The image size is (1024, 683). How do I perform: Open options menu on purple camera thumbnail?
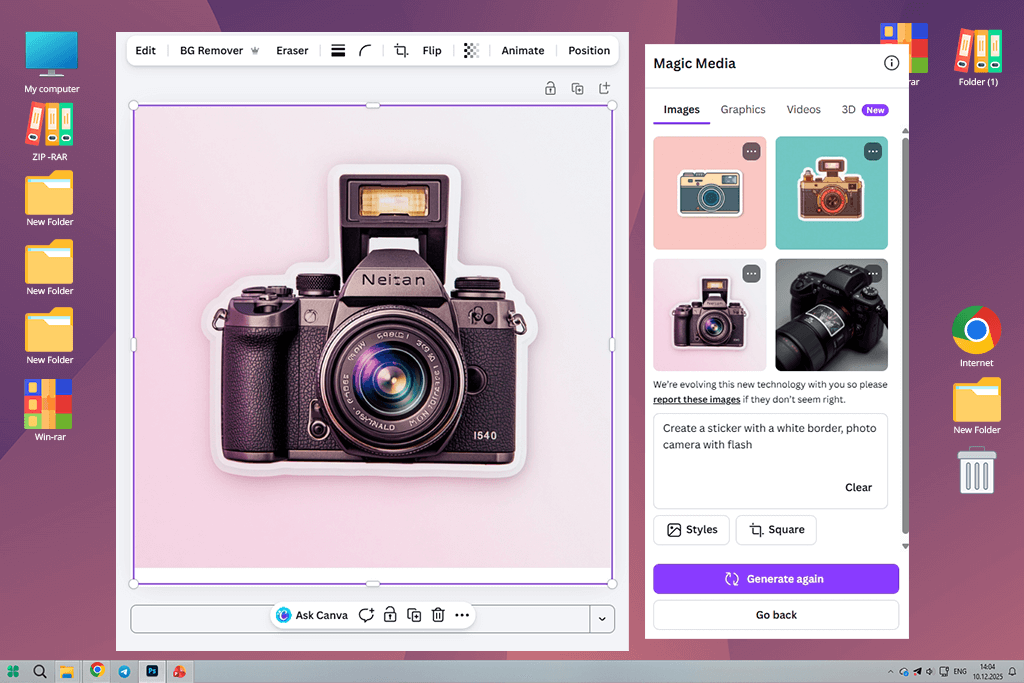pos(752,274)
